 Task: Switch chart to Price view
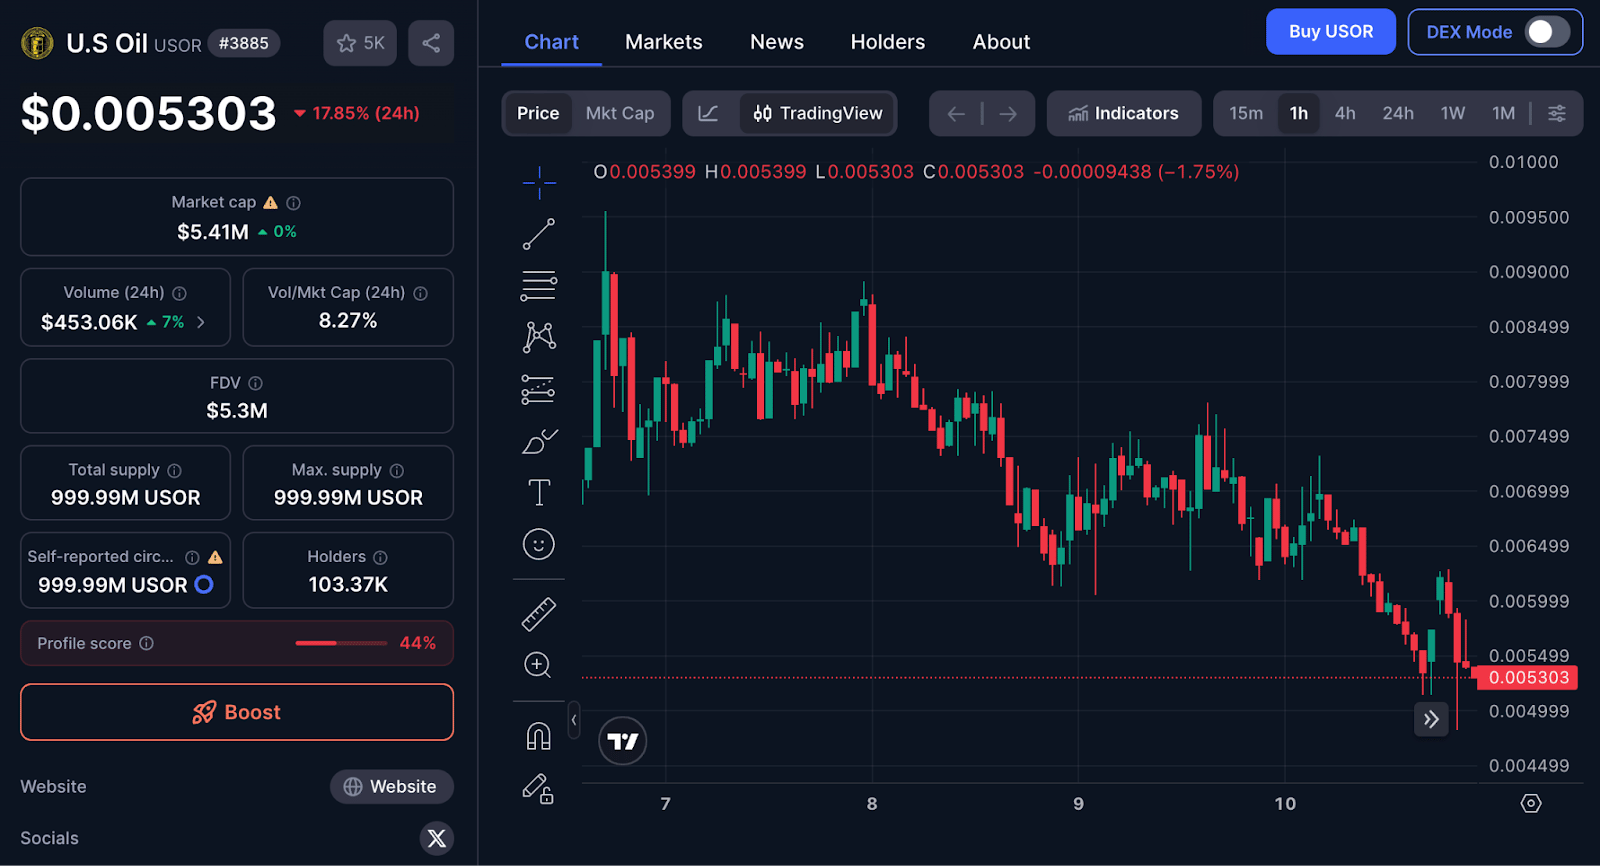click(538, 113)
